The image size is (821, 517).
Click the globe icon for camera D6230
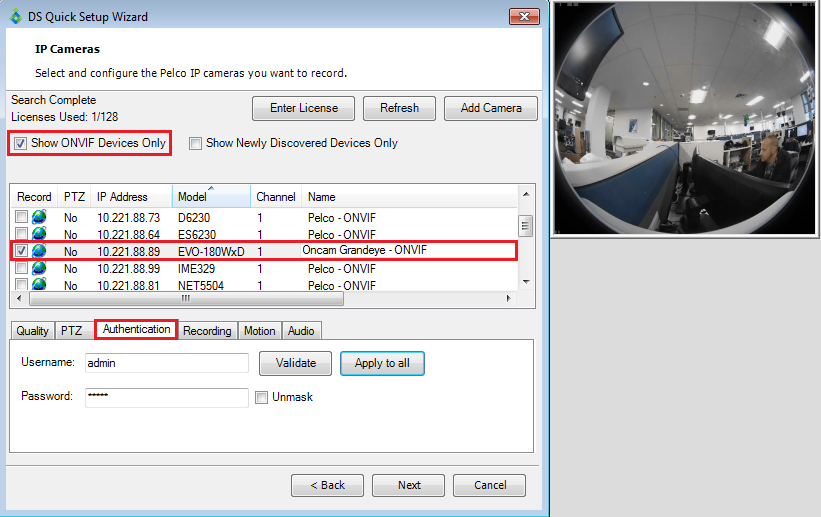(x=39, y=218)
